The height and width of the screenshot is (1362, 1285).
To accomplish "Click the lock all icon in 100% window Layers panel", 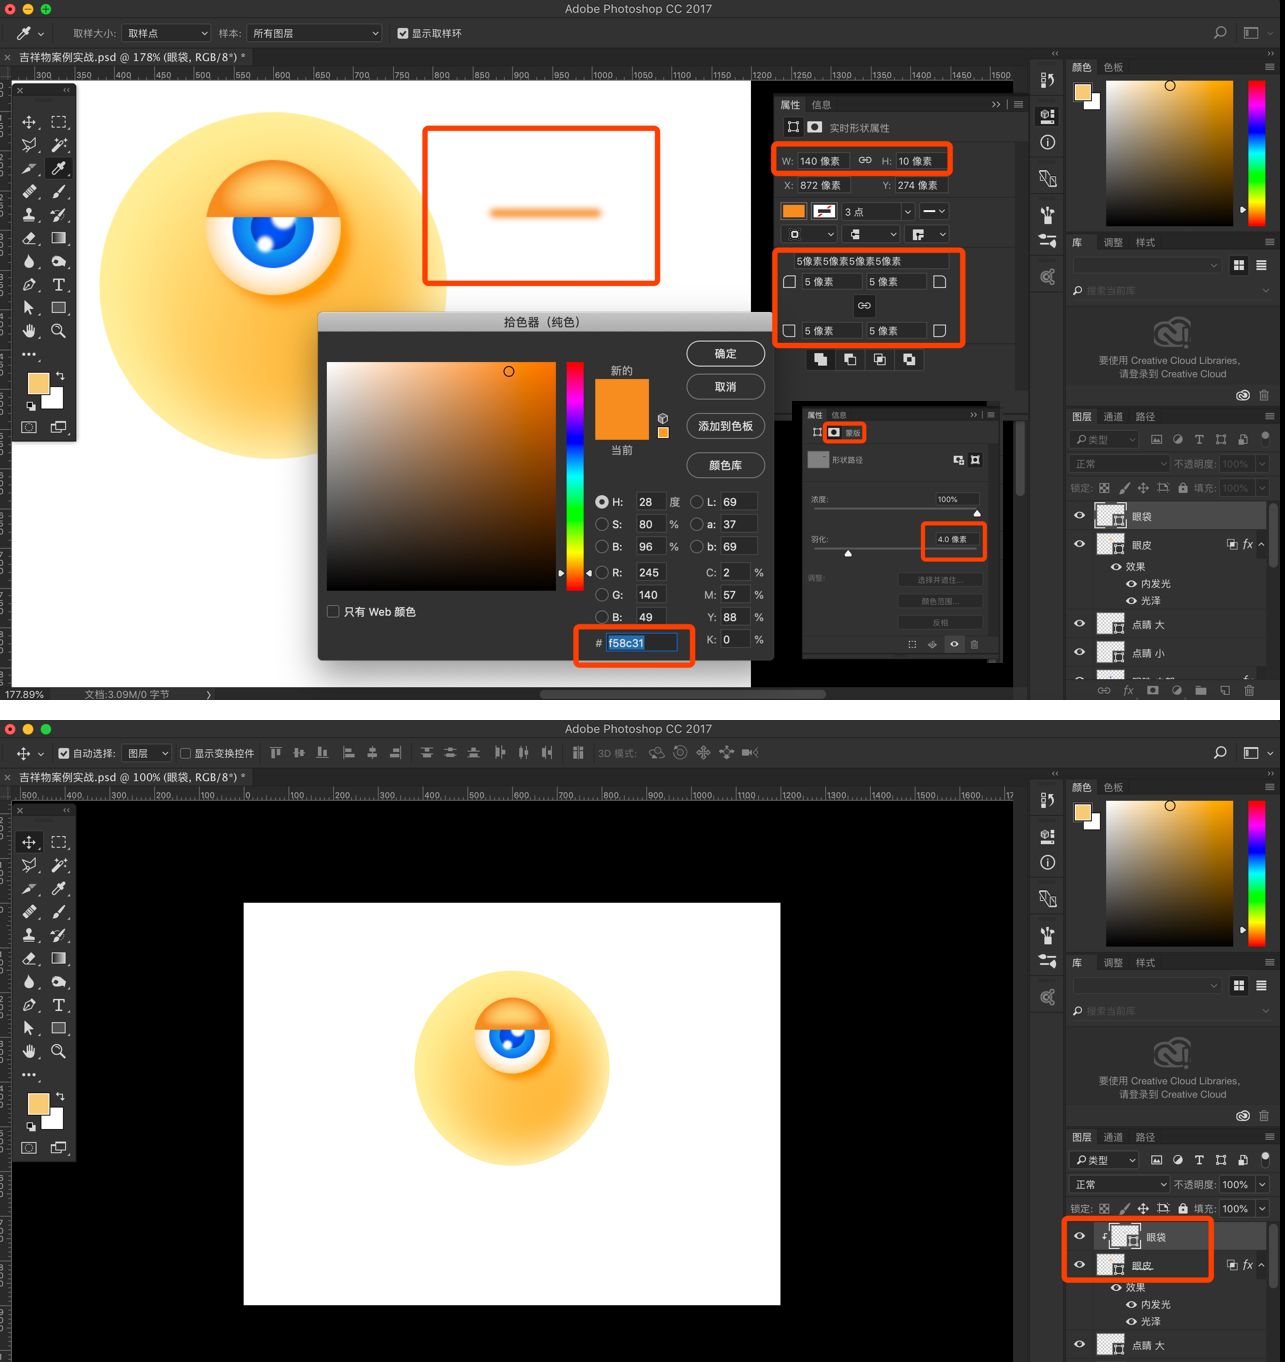I will [x=1183, y=1208].
